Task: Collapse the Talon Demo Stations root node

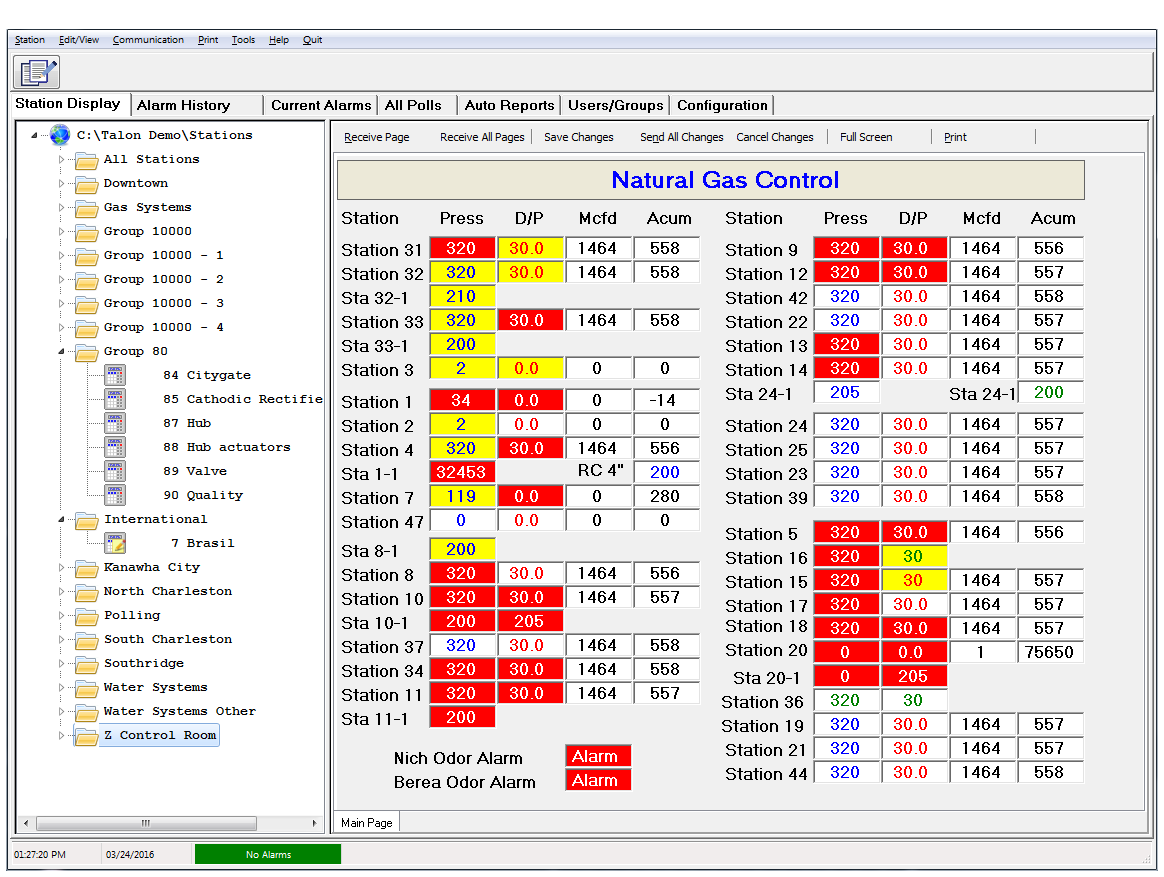Action: (34, 135)
